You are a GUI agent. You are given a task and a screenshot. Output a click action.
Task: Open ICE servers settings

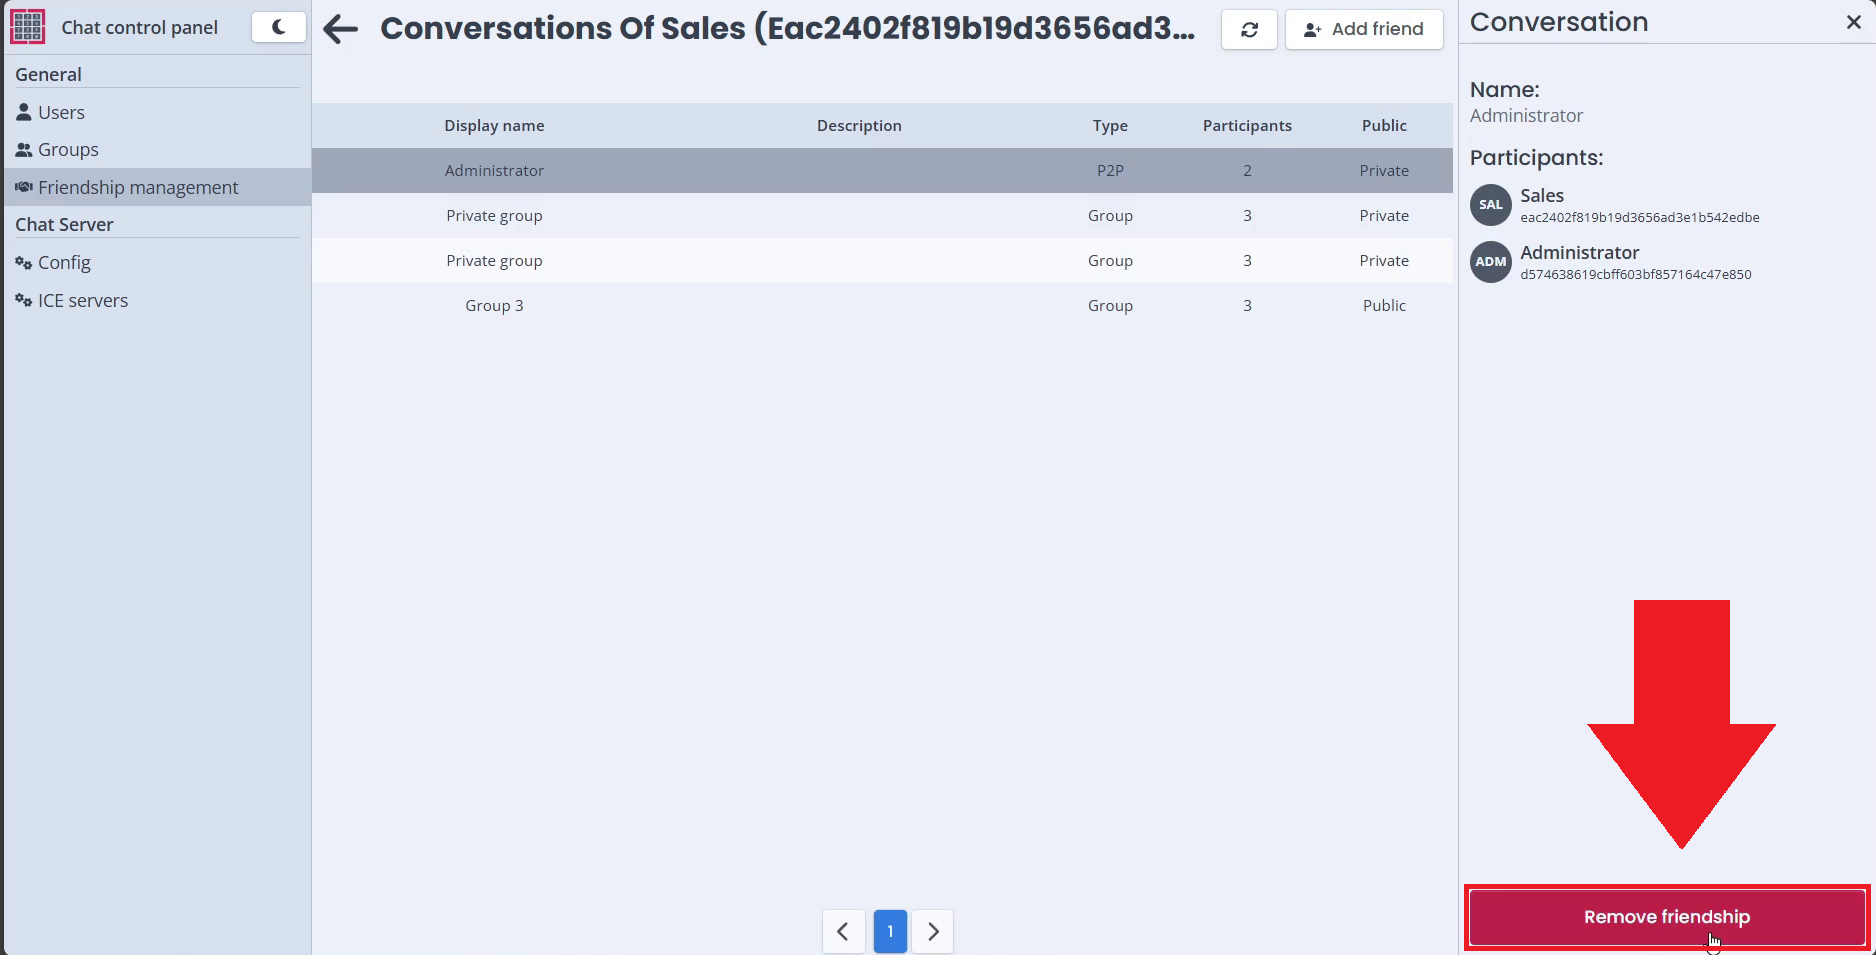(83, 301)
